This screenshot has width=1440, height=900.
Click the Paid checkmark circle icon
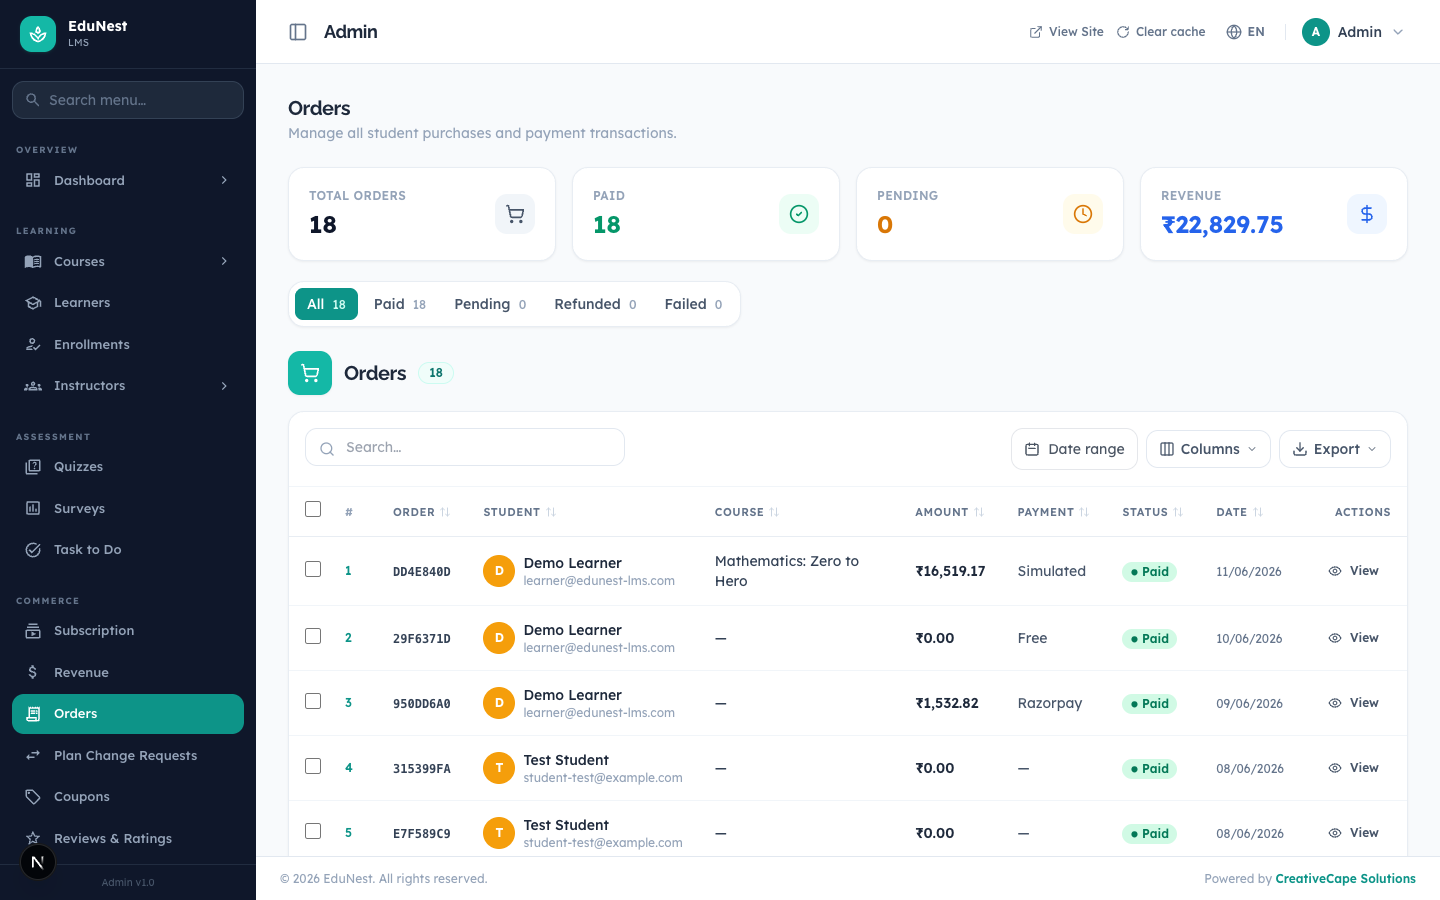point(799,214)
